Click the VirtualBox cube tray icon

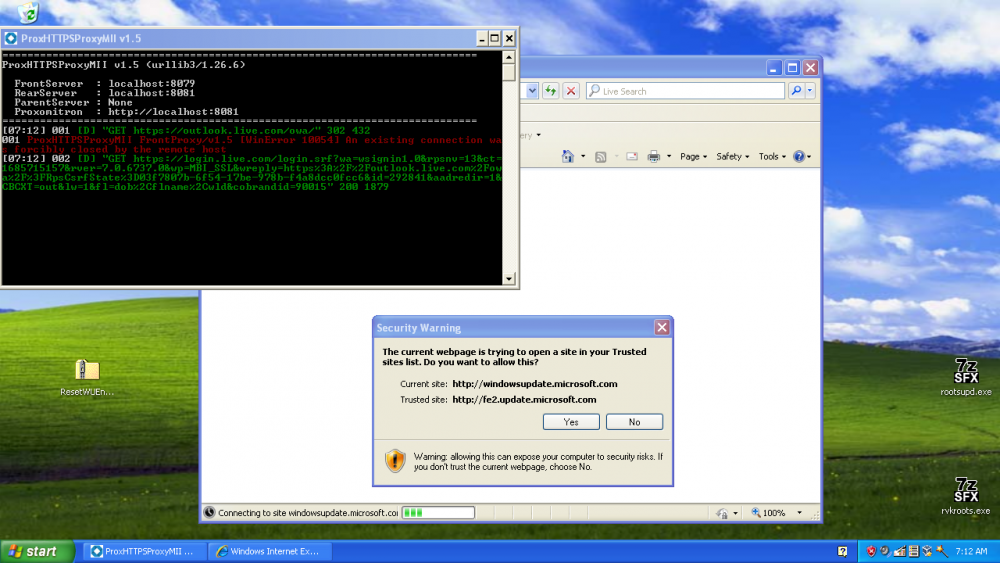pyautogui.click(x=927, y=552)
